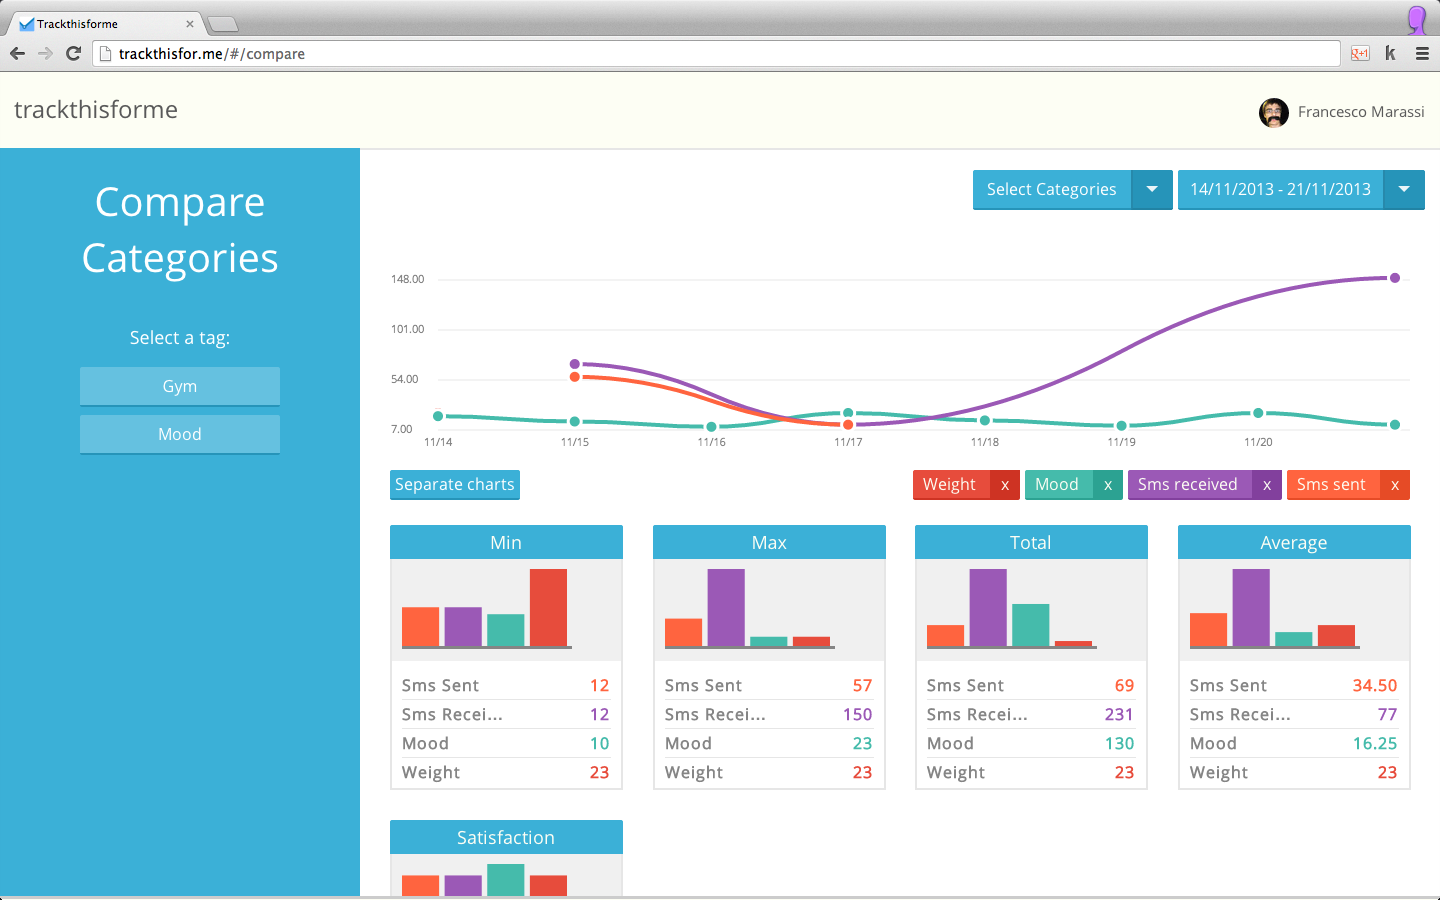
Task: Click the teal data point at 11/19
Action: pyautogui.click(x=1122, y=426)
